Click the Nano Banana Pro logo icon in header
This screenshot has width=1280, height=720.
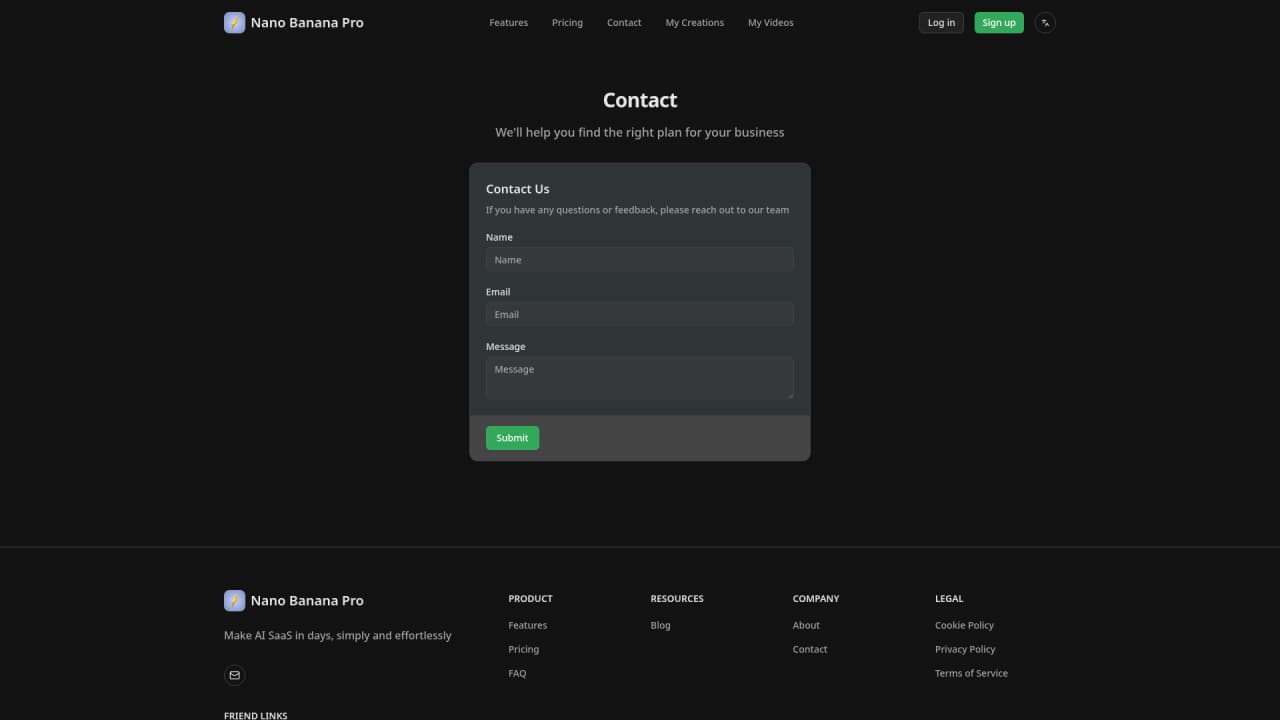pyautogui.click(x=234, y=22)
